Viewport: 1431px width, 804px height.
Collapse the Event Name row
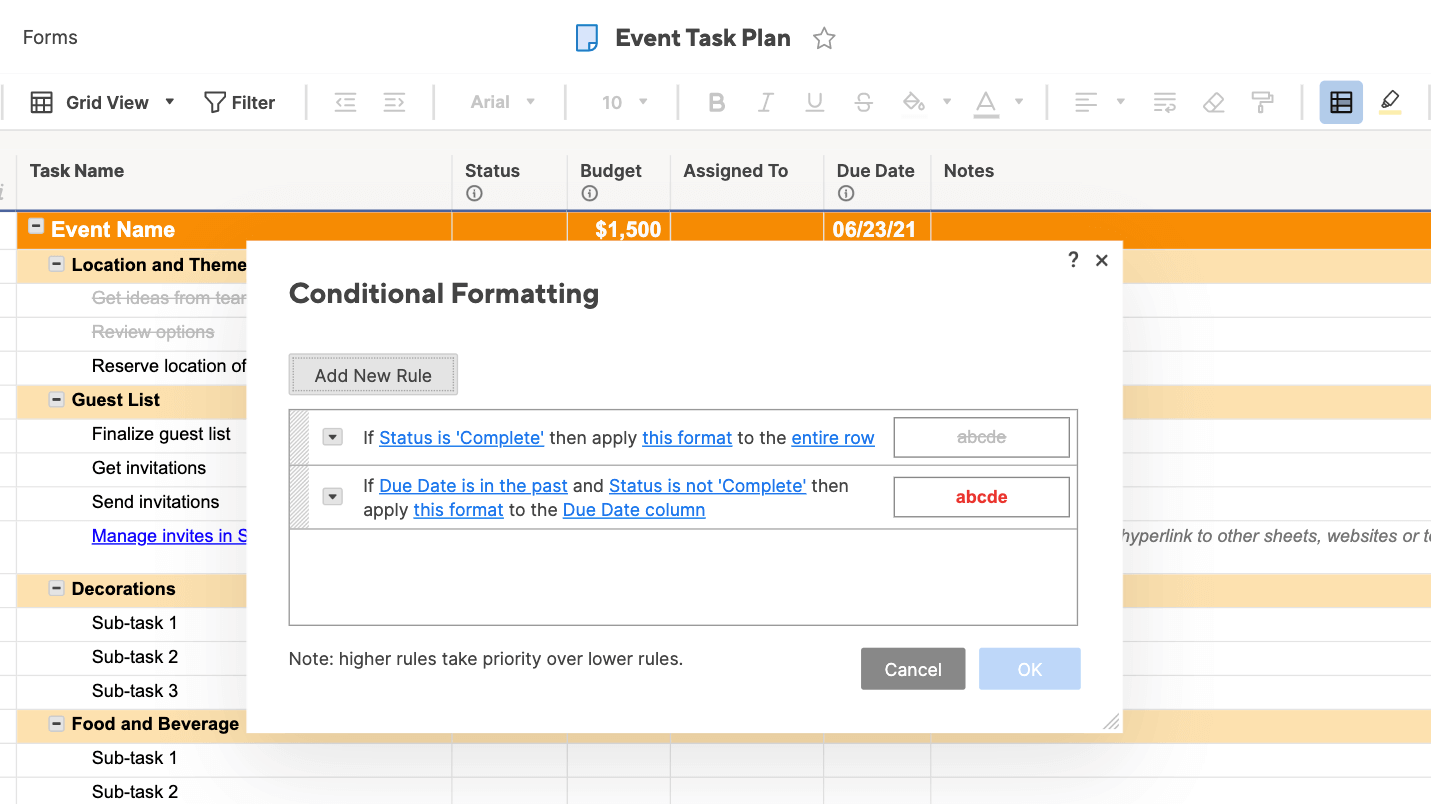(x=36, y=227)
